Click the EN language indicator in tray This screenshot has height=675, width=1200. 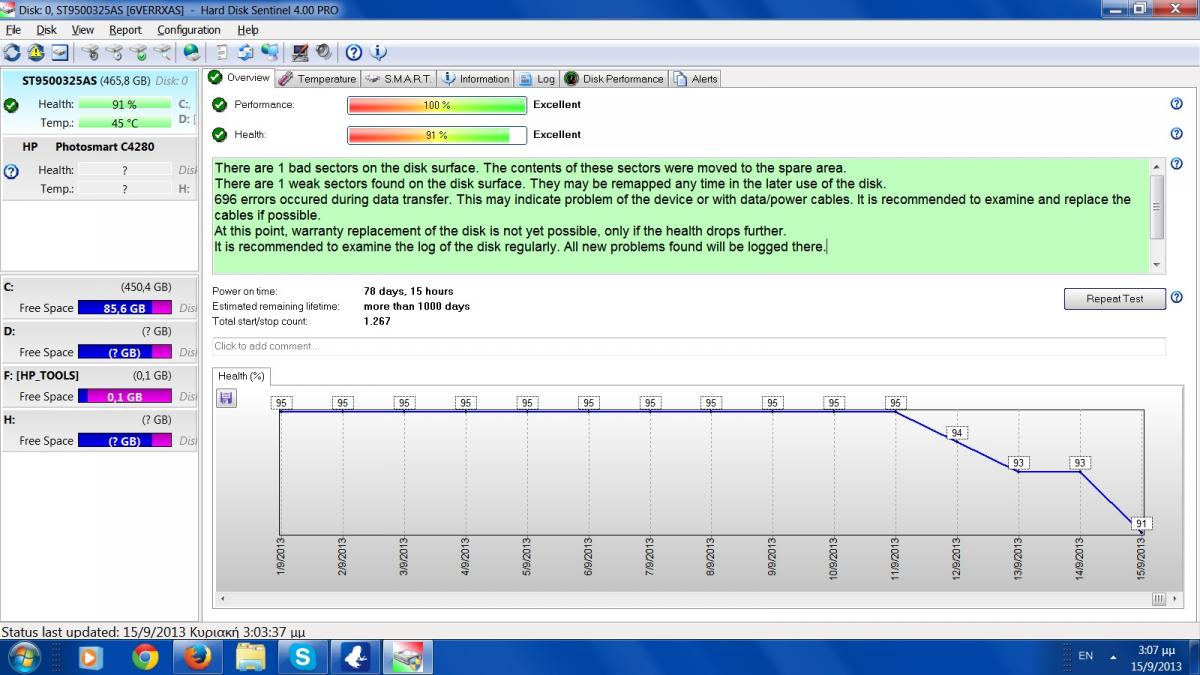point(1085,656)
